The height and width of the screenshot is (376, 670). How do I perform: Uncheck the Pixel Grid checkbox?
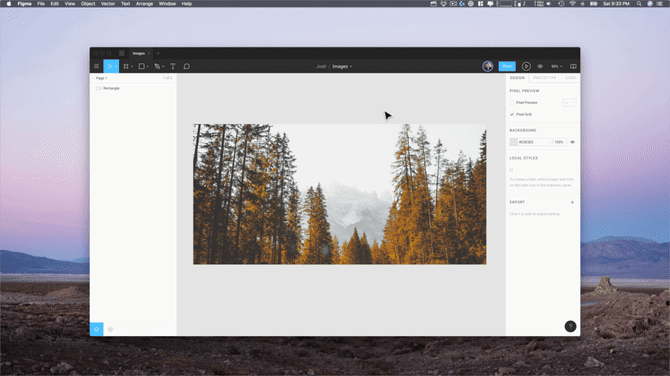pyautogui.click(x=512, y=114)
